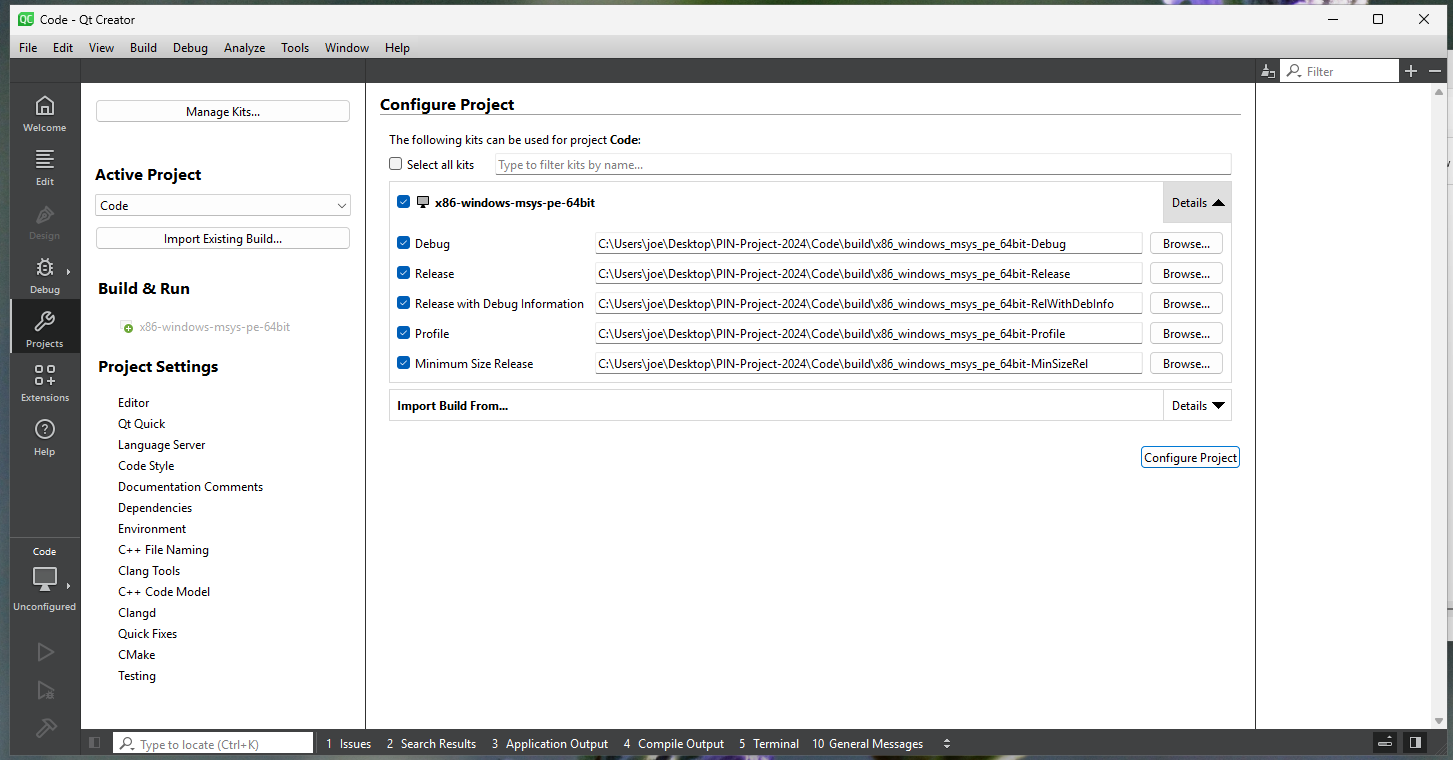
Task: Open the Compile Output pane tab
Action: pyautogui.click(x=673, y=743)
